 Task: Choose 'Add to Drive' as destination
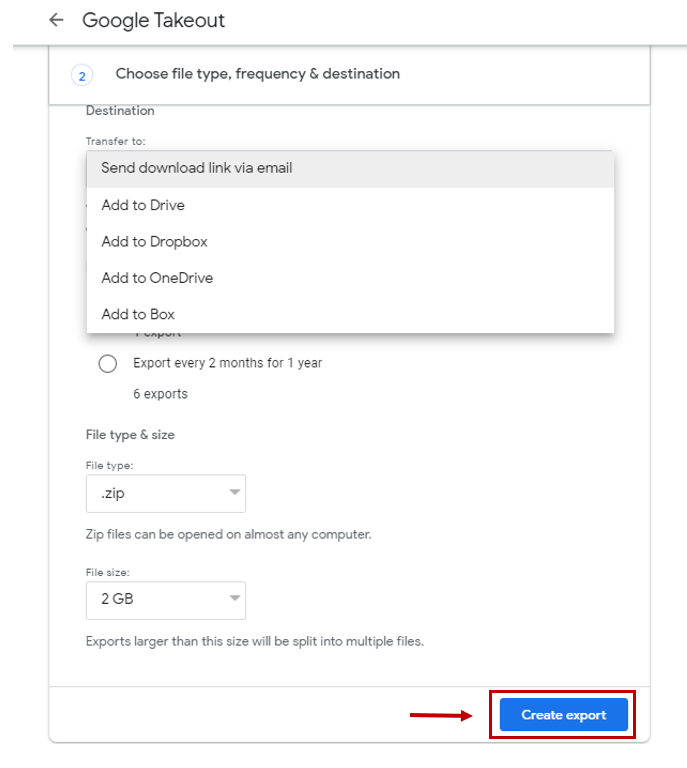tap(143, 205)
